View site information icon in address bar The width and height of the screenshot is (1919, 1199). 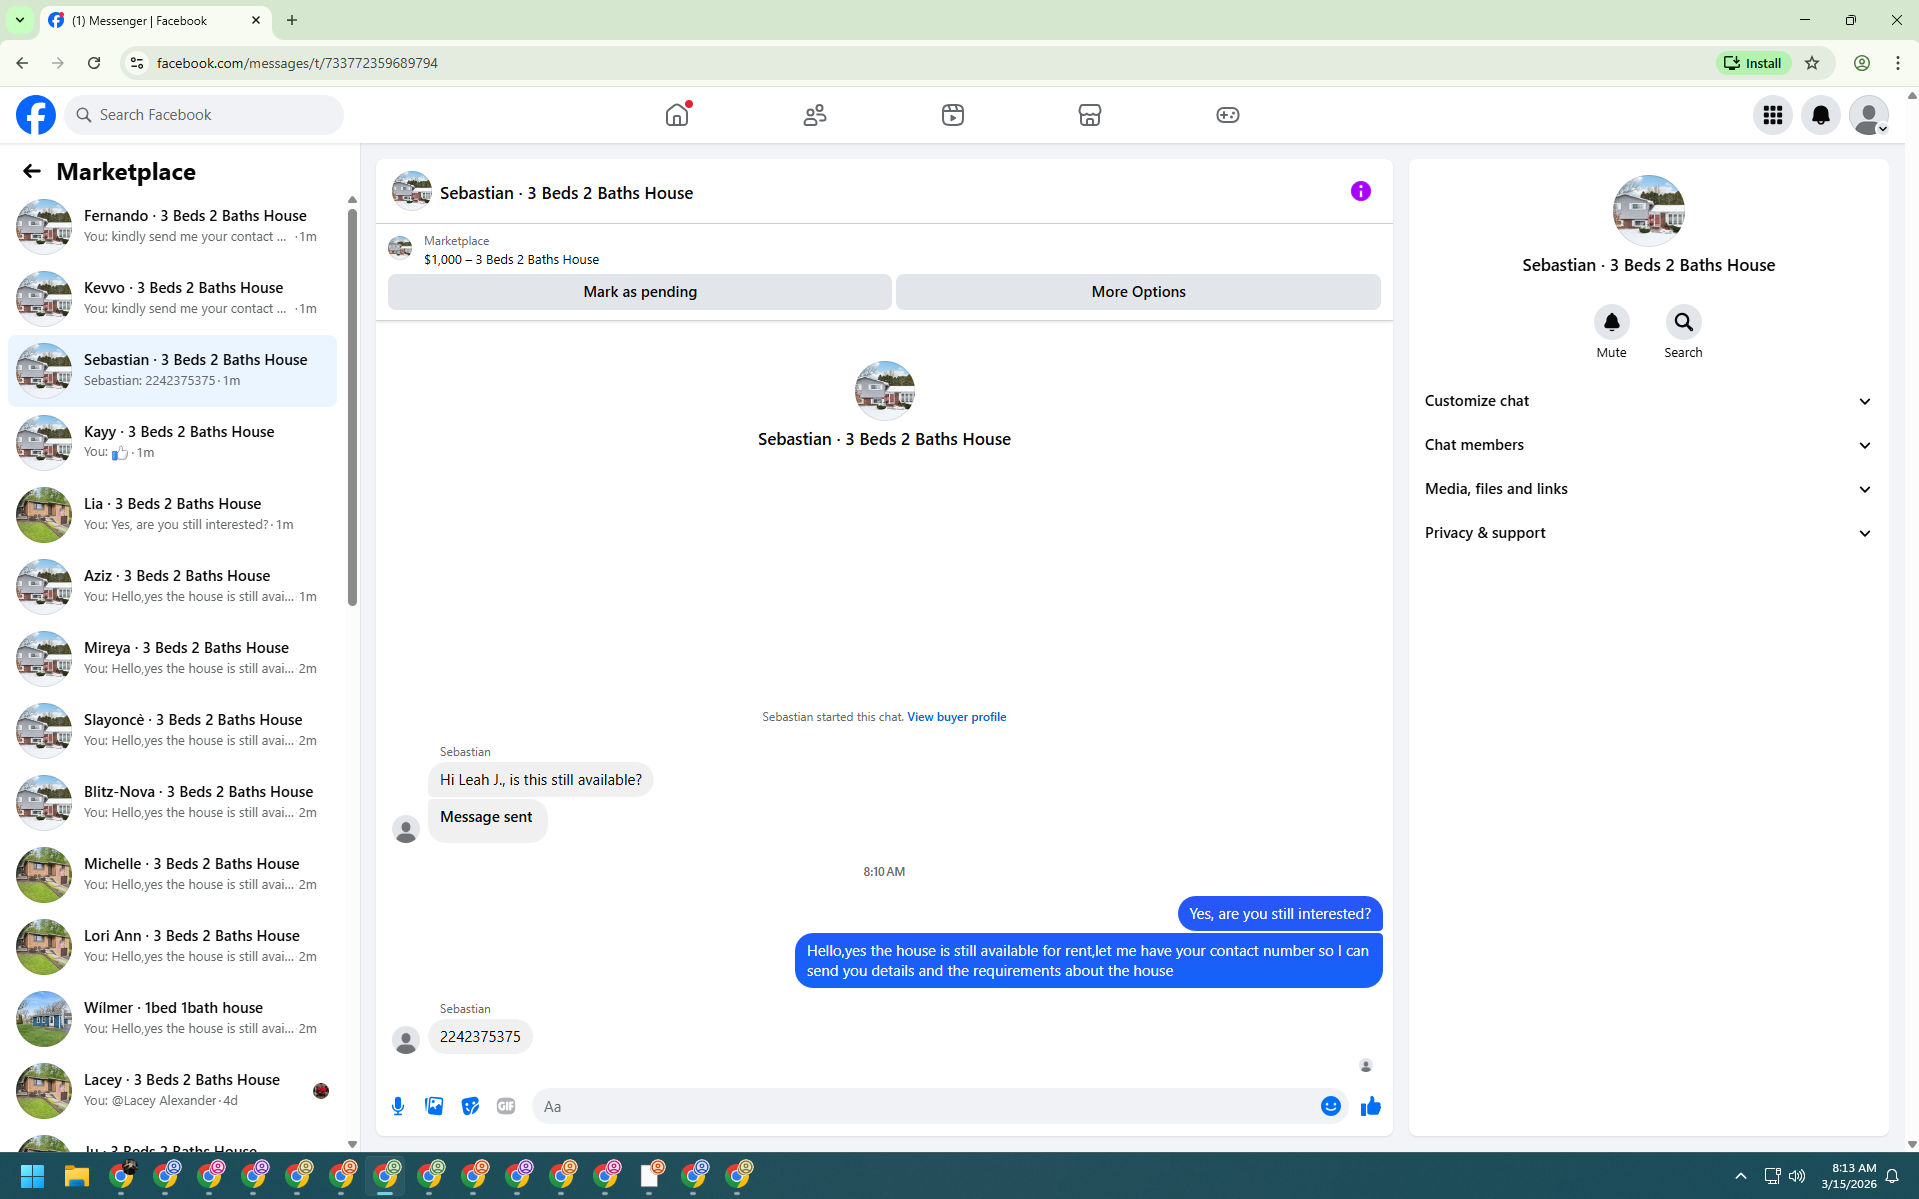pyautogui.click(x=137, y=63)
